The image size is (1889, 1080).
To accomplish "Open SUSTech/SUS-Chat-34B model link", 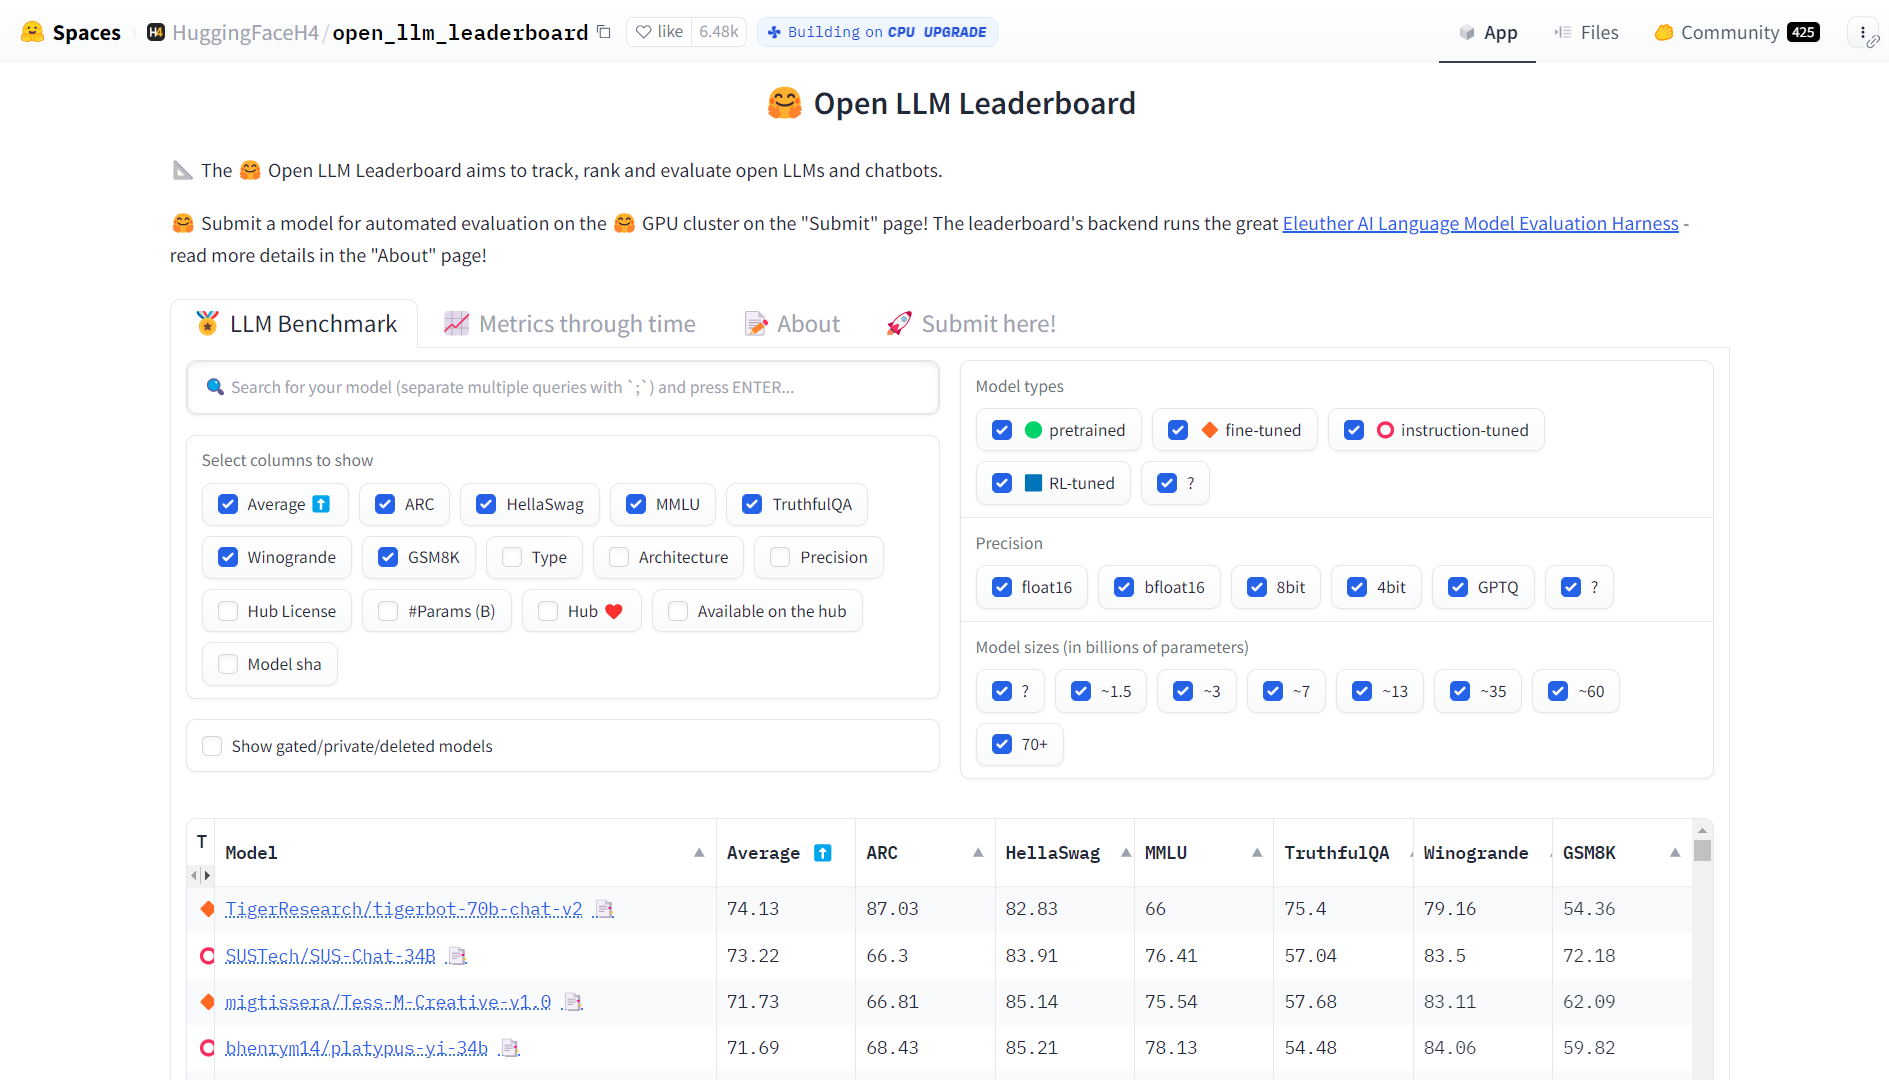I will [x=330, y=956].
